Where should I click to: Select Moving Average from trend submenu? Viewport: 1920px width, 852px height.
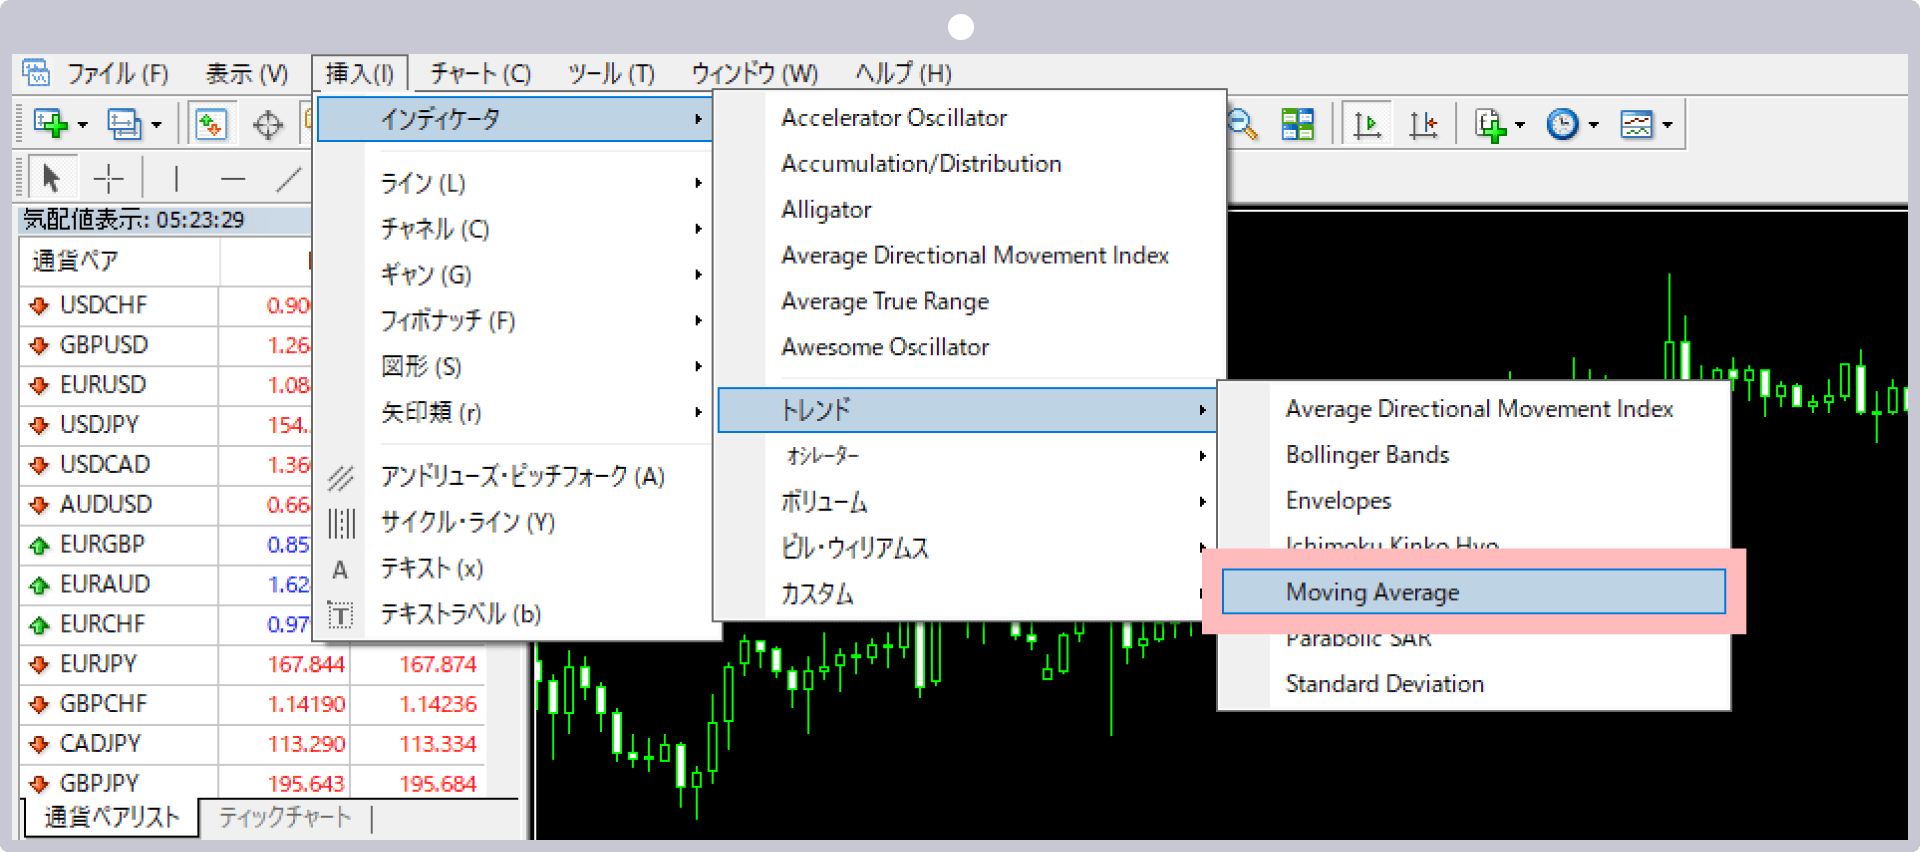1473,592
